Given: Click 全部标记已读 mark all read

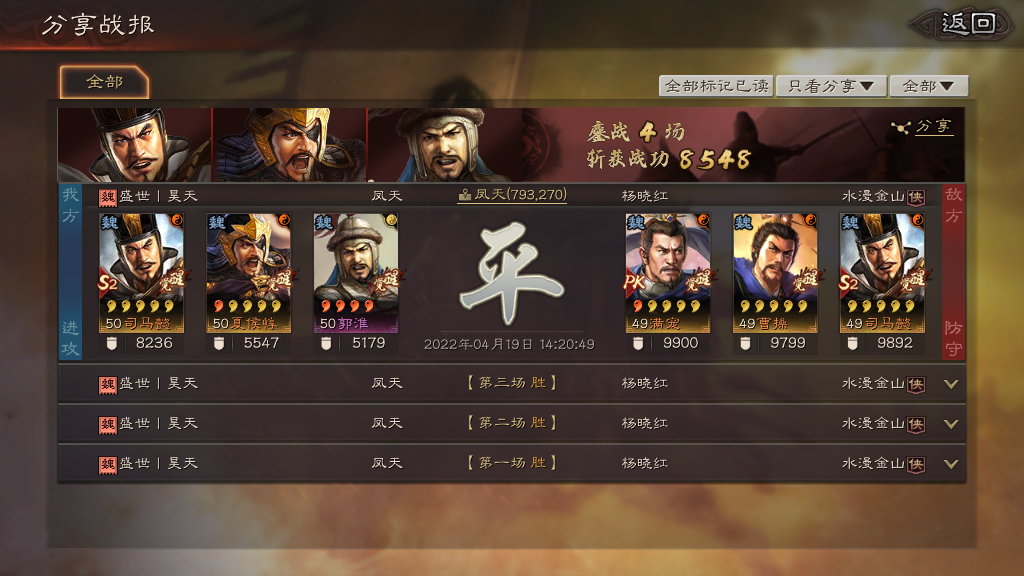Looking at the screenshot, I should (716, 86).
